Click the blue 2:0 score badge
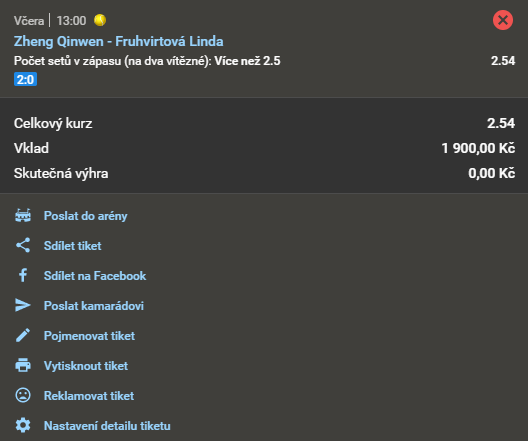 [25, 79]
